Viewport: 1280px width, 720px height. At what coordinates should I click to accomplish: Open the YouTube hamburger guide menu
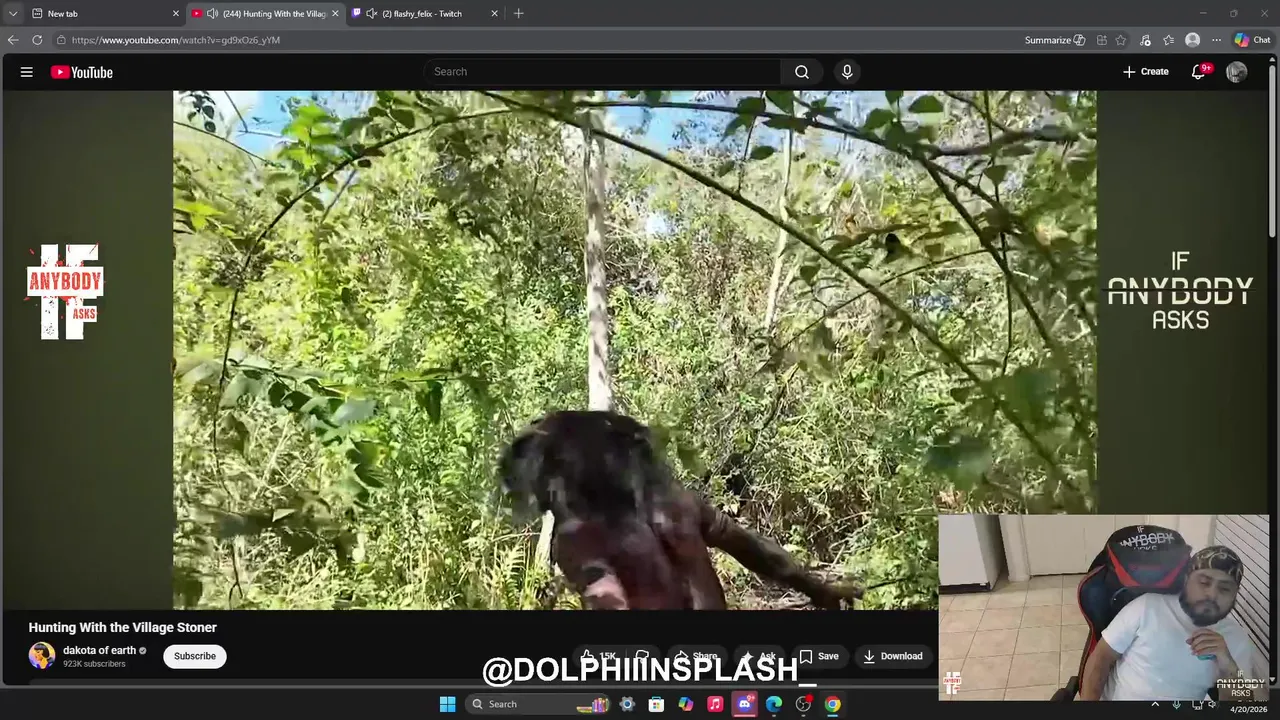pos(27,72)
